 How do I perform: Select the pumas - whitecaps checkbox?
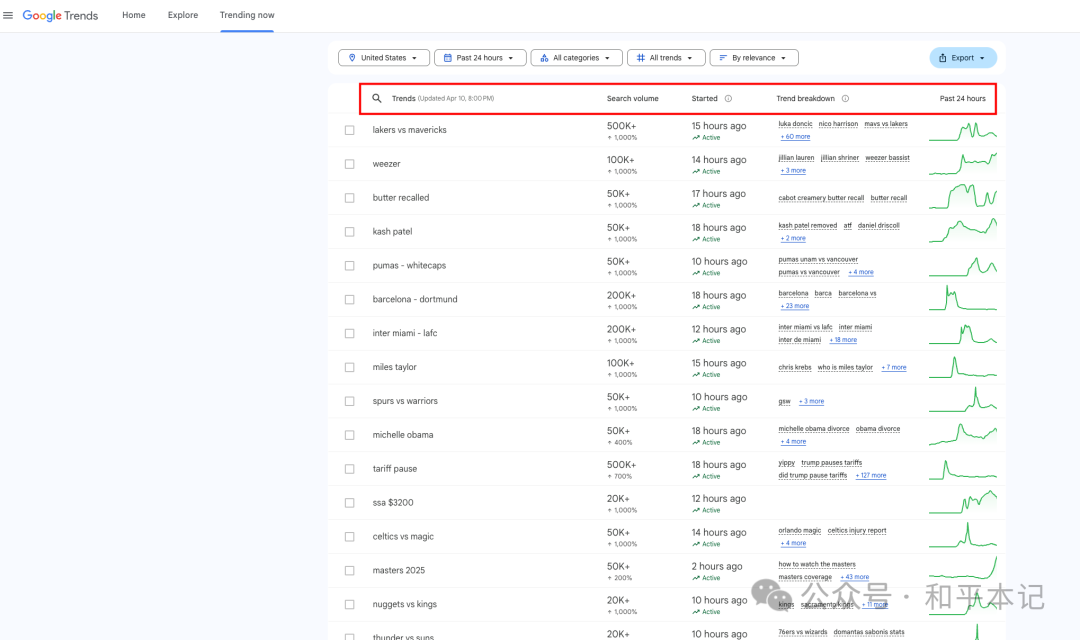[x=350, y=265]
